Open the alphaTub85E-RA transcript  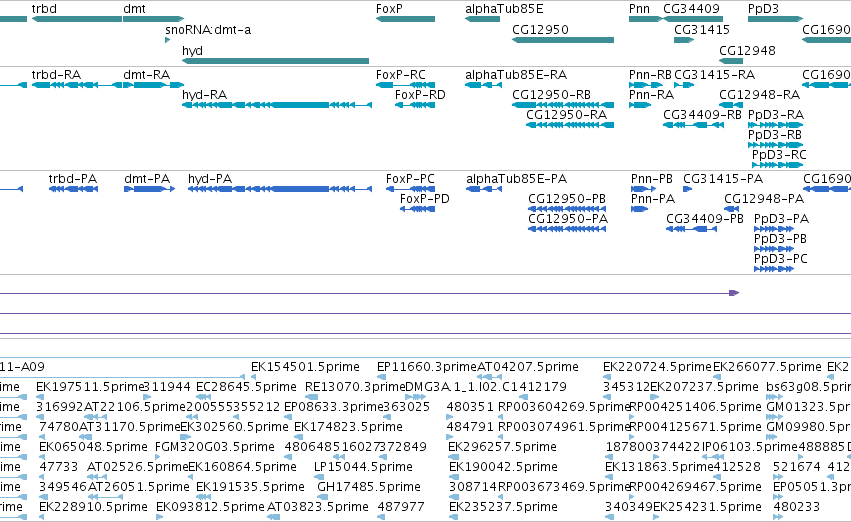[516, 74]
